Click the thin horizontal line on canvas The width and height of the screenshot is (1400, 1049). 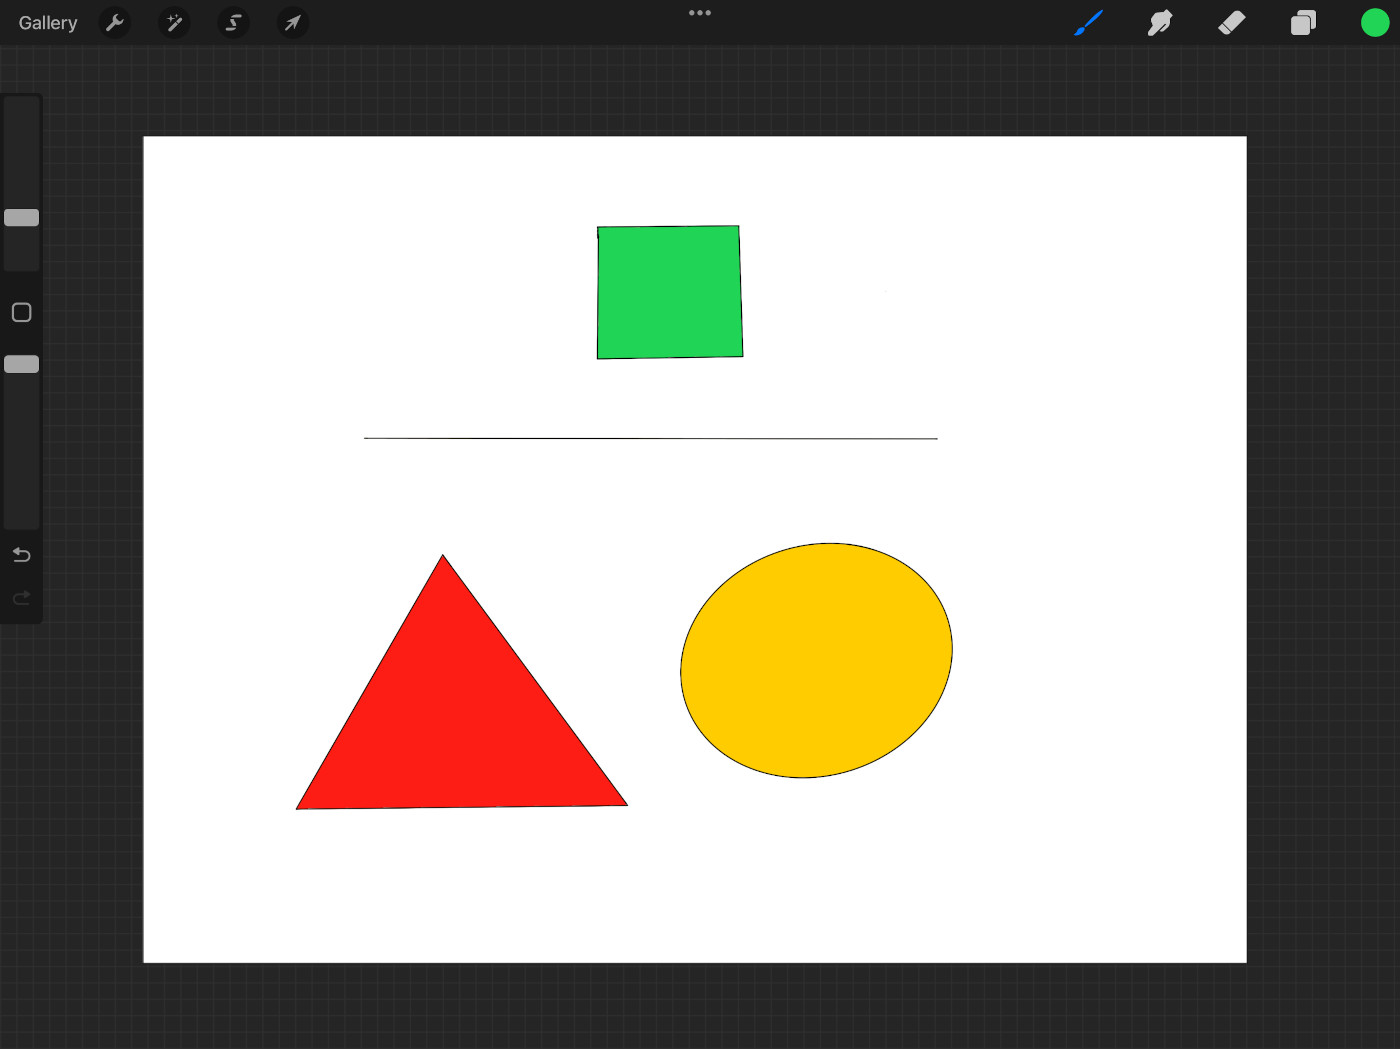pyautogui.click(x=650, y=438)
